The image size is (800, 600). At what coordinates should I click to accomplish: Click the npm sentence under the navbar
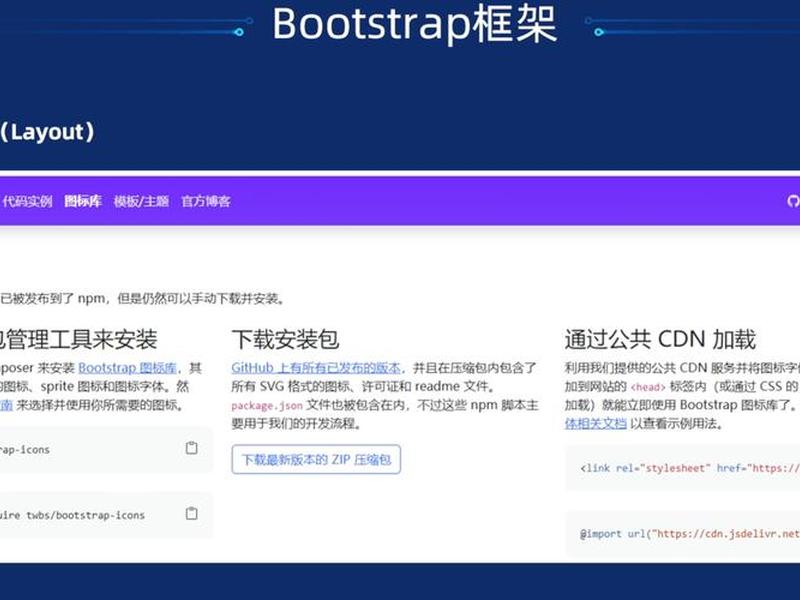click(143, 299)
